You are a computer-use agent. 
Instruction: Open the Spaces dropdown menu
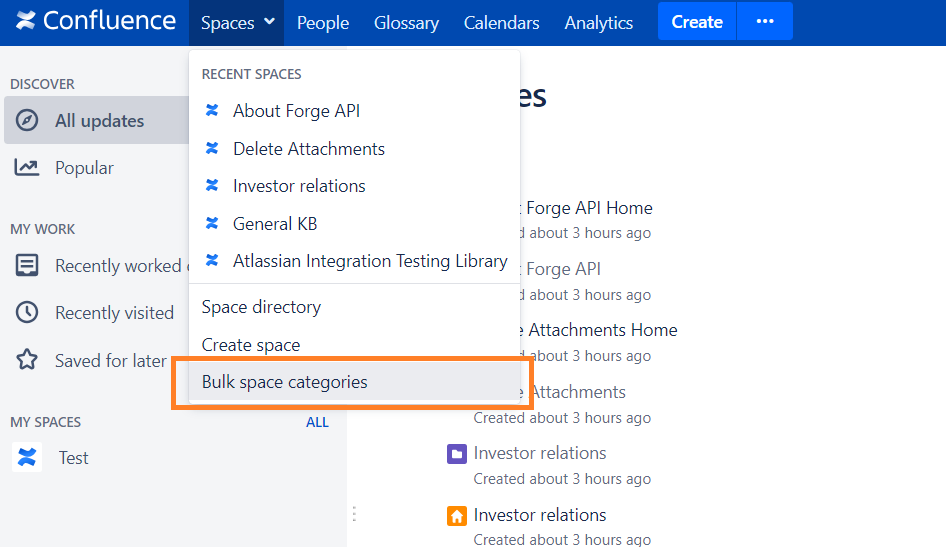236,22
